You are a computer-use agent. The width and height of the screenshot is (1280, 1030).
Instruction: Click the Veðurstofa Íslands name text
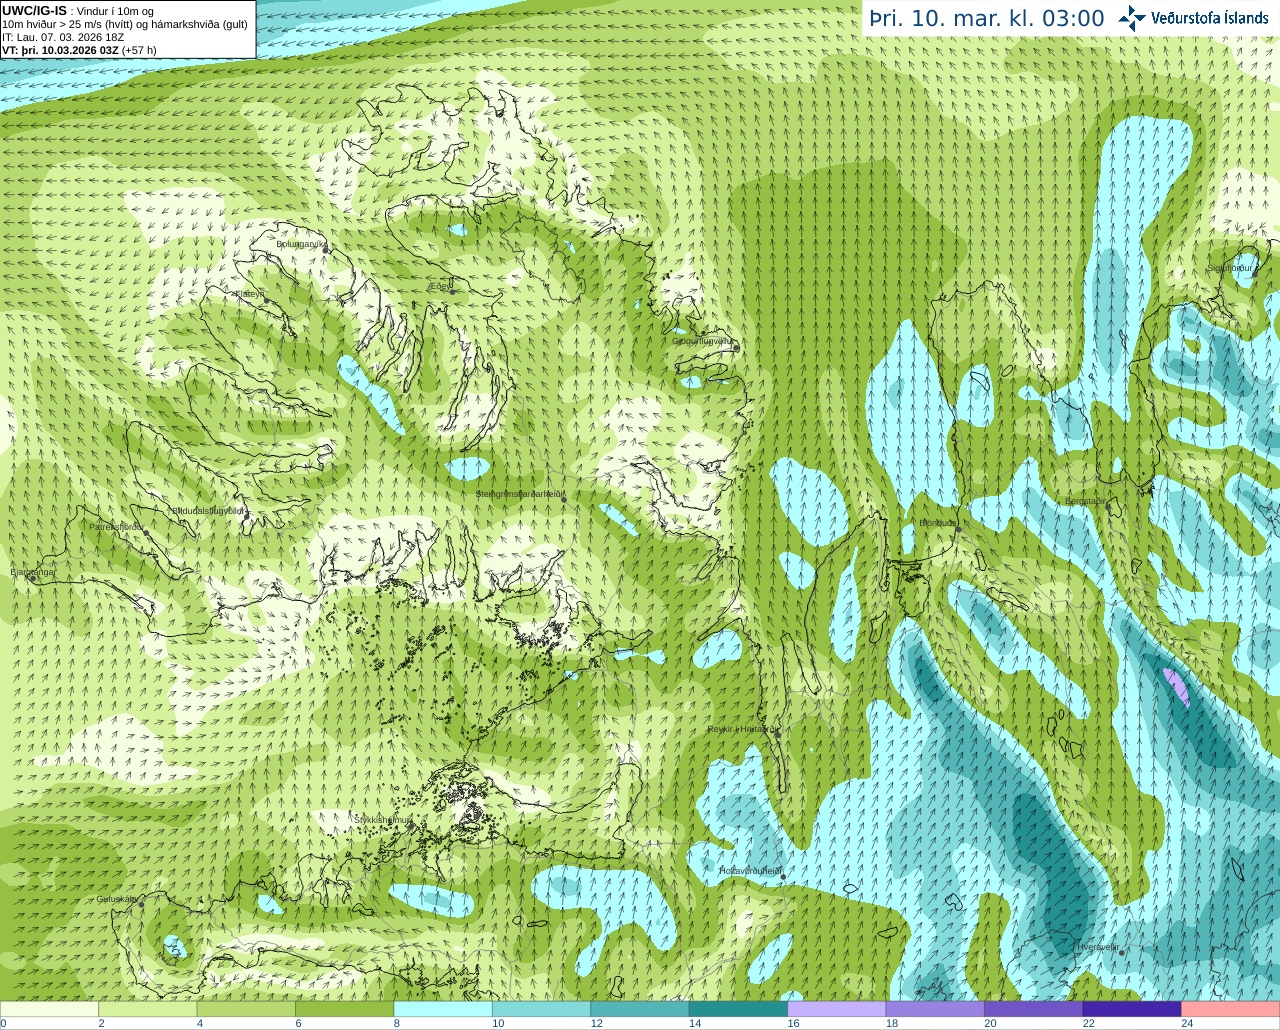[x=1210, y=18]
